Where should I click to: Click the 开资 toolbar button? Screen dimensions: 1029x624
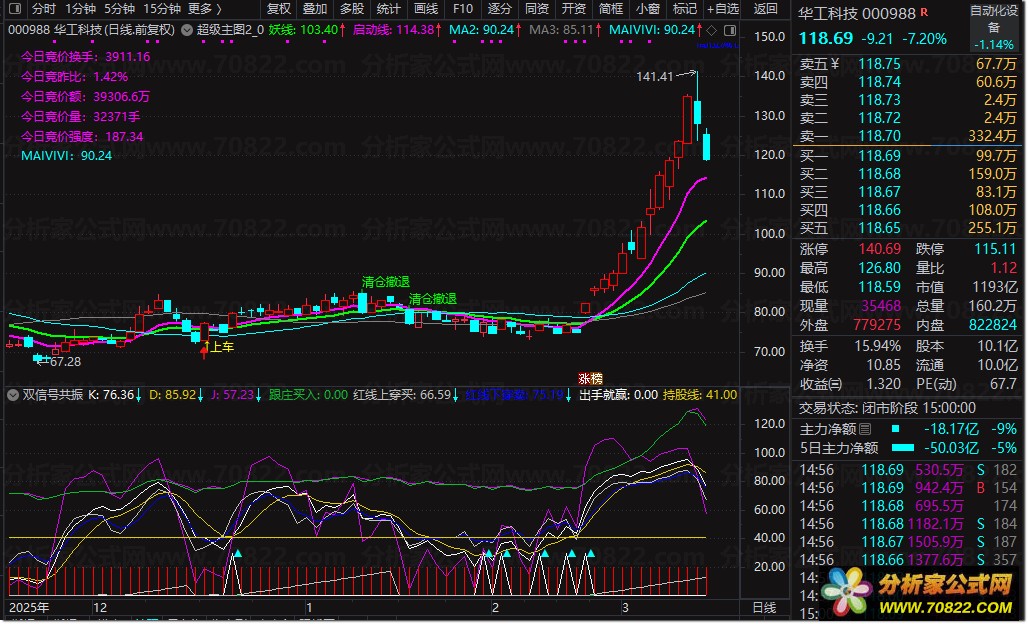(x=574, y=9)
